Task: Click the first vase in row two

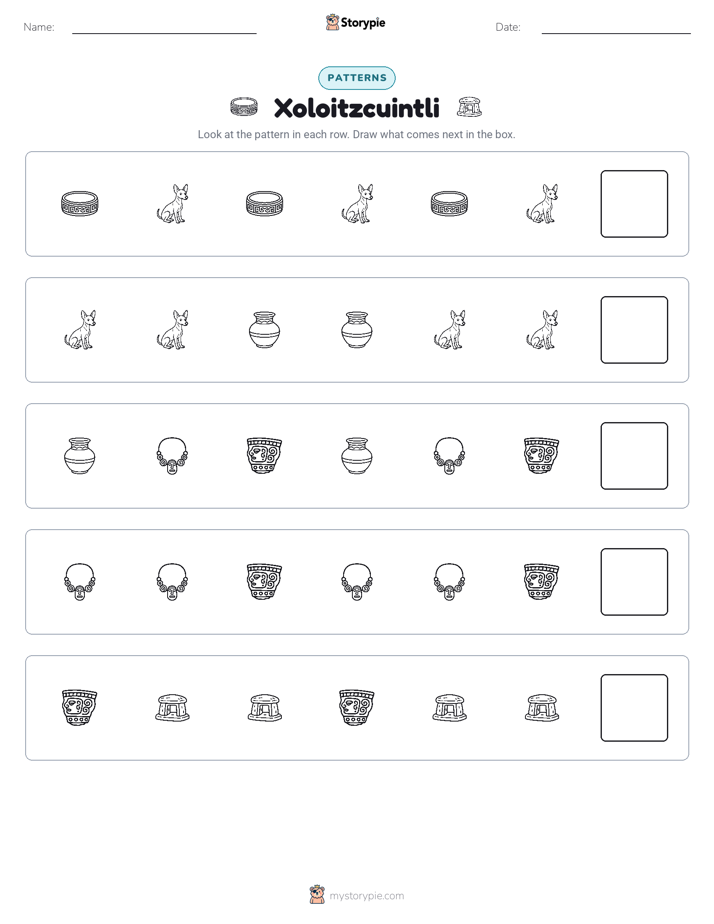Action: click(265, 330)
